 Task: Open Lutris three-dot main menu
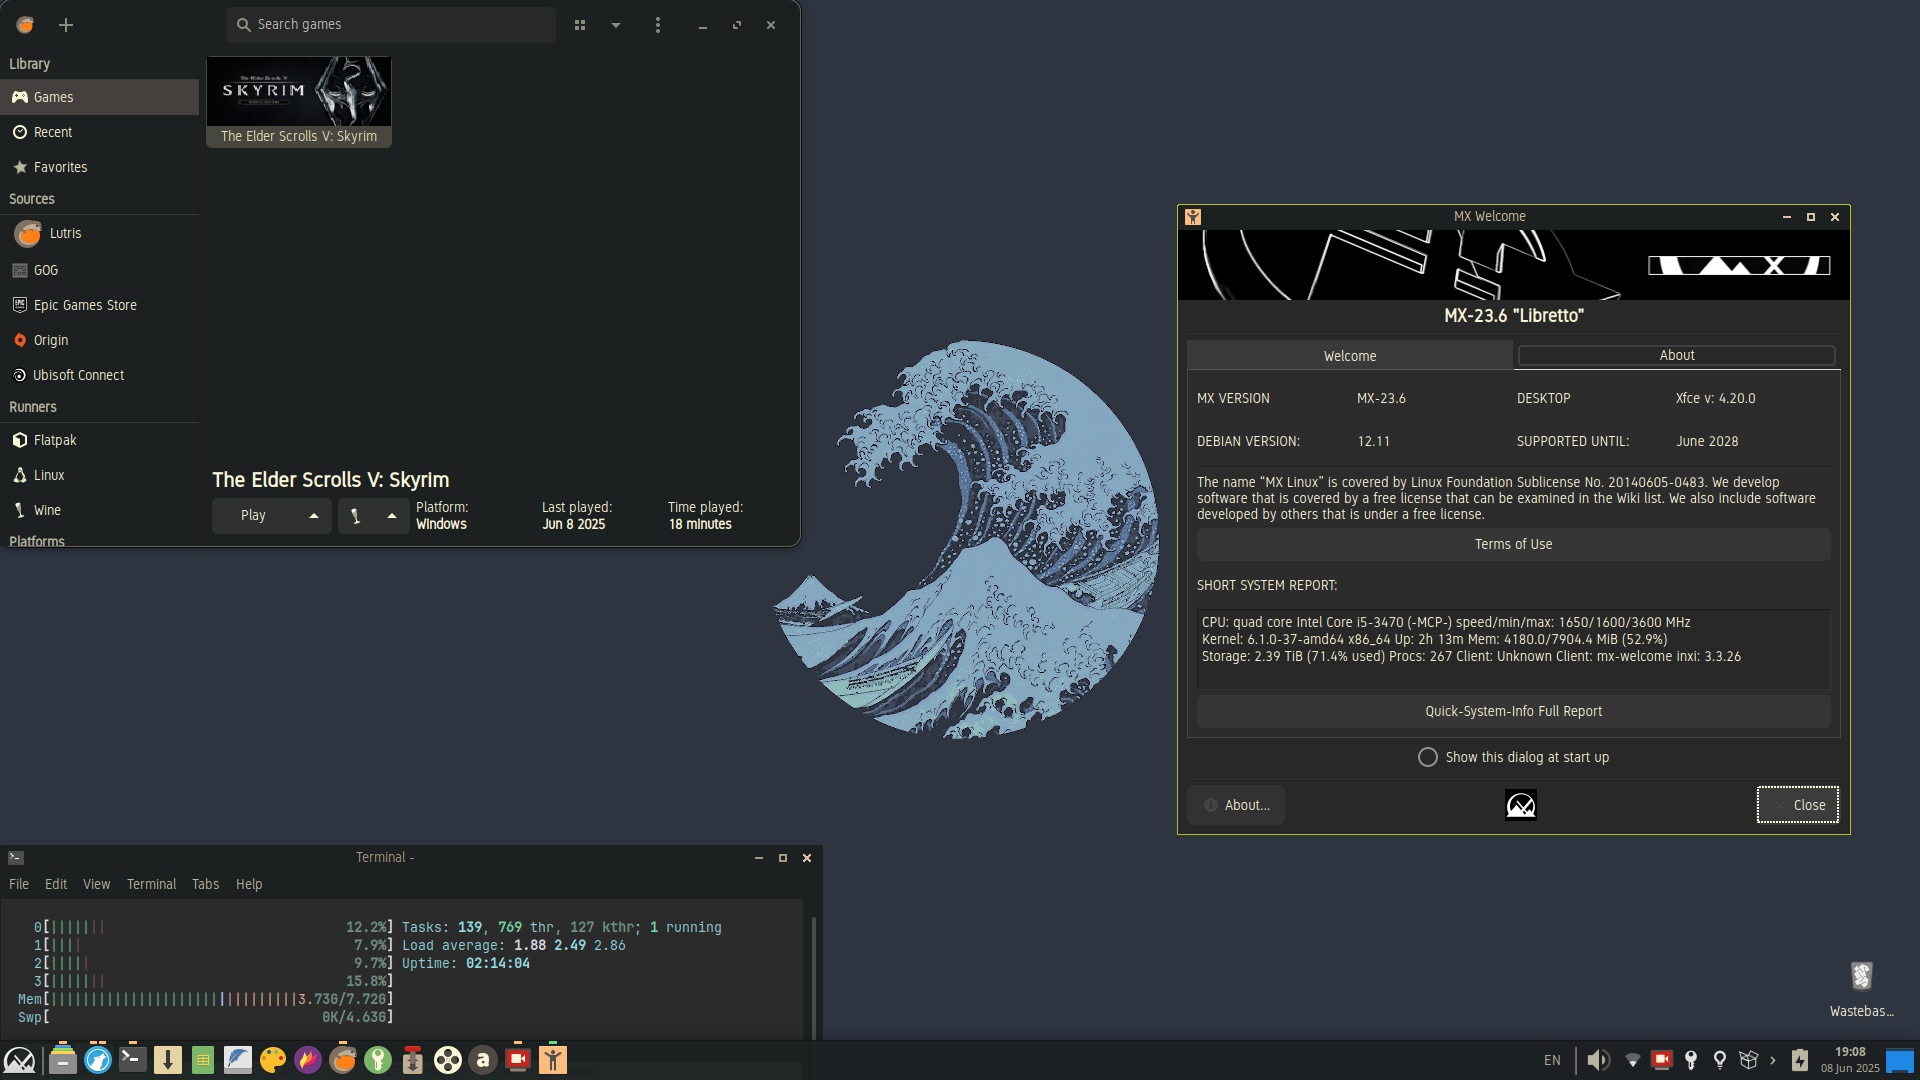point(657,25)
